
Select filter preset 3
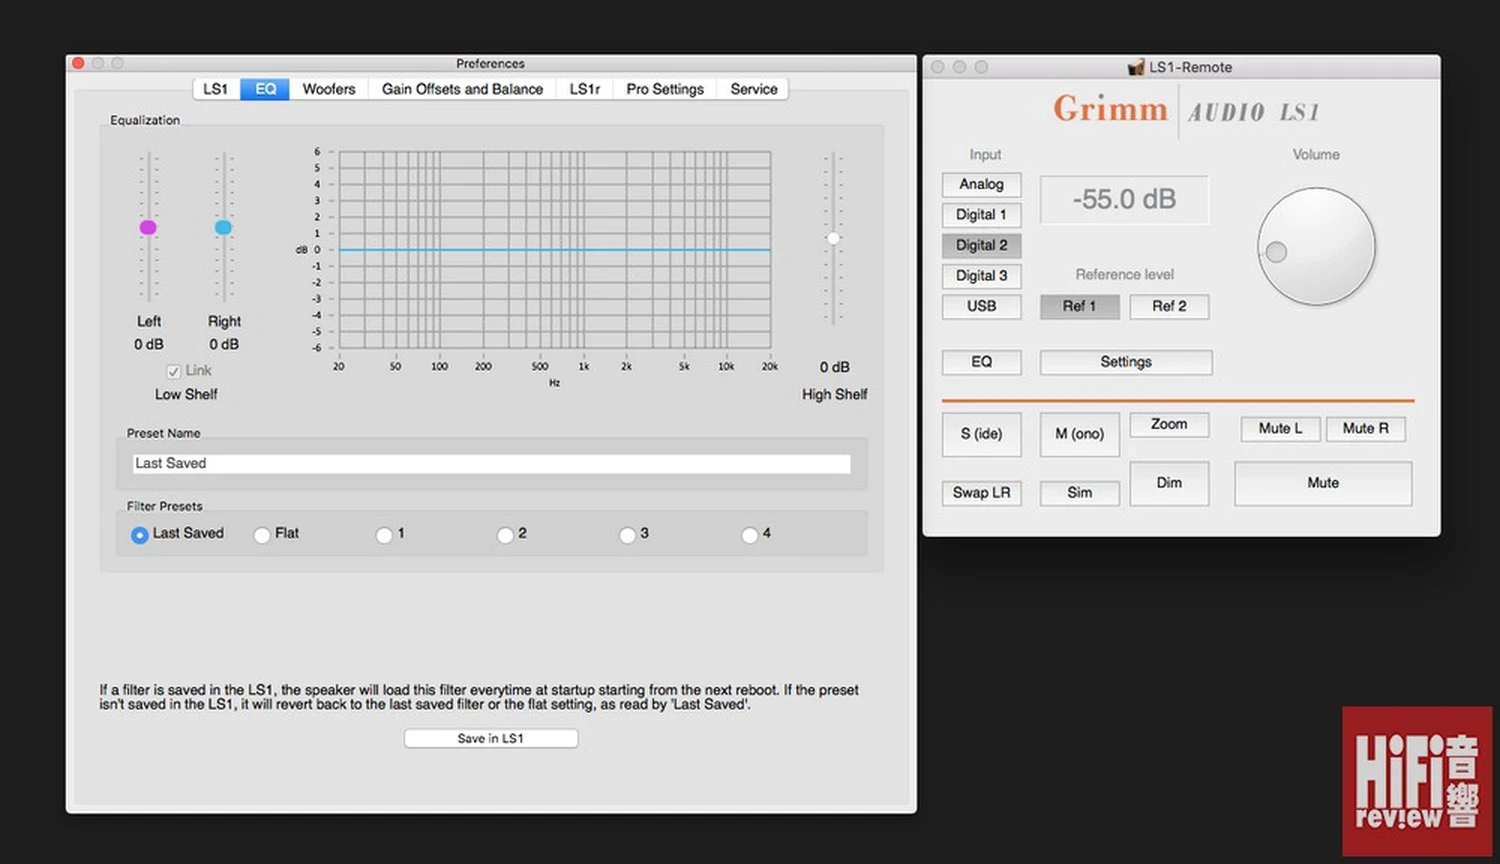pyautogui.click(x=627, y=535)
